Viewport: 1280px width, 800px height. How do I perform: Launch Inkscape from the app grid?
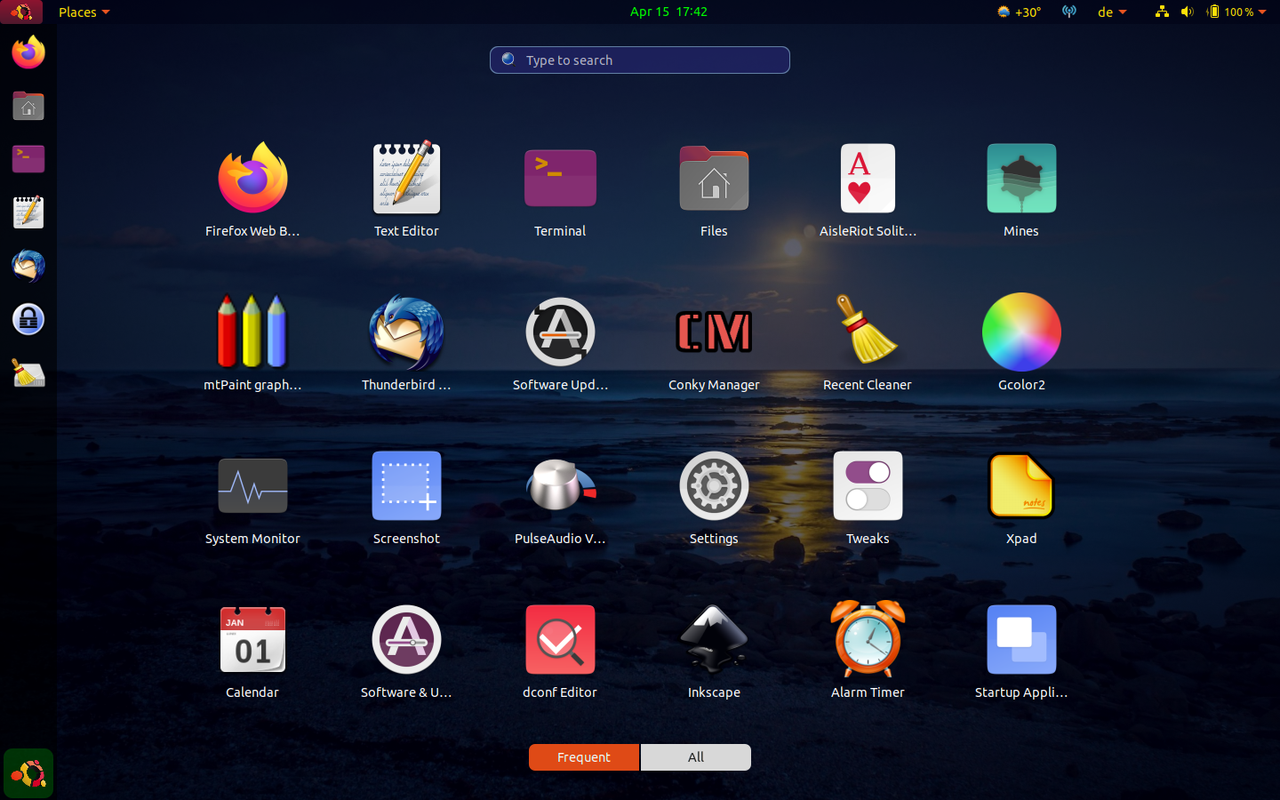pyautogui.click(x=713, y=640)
